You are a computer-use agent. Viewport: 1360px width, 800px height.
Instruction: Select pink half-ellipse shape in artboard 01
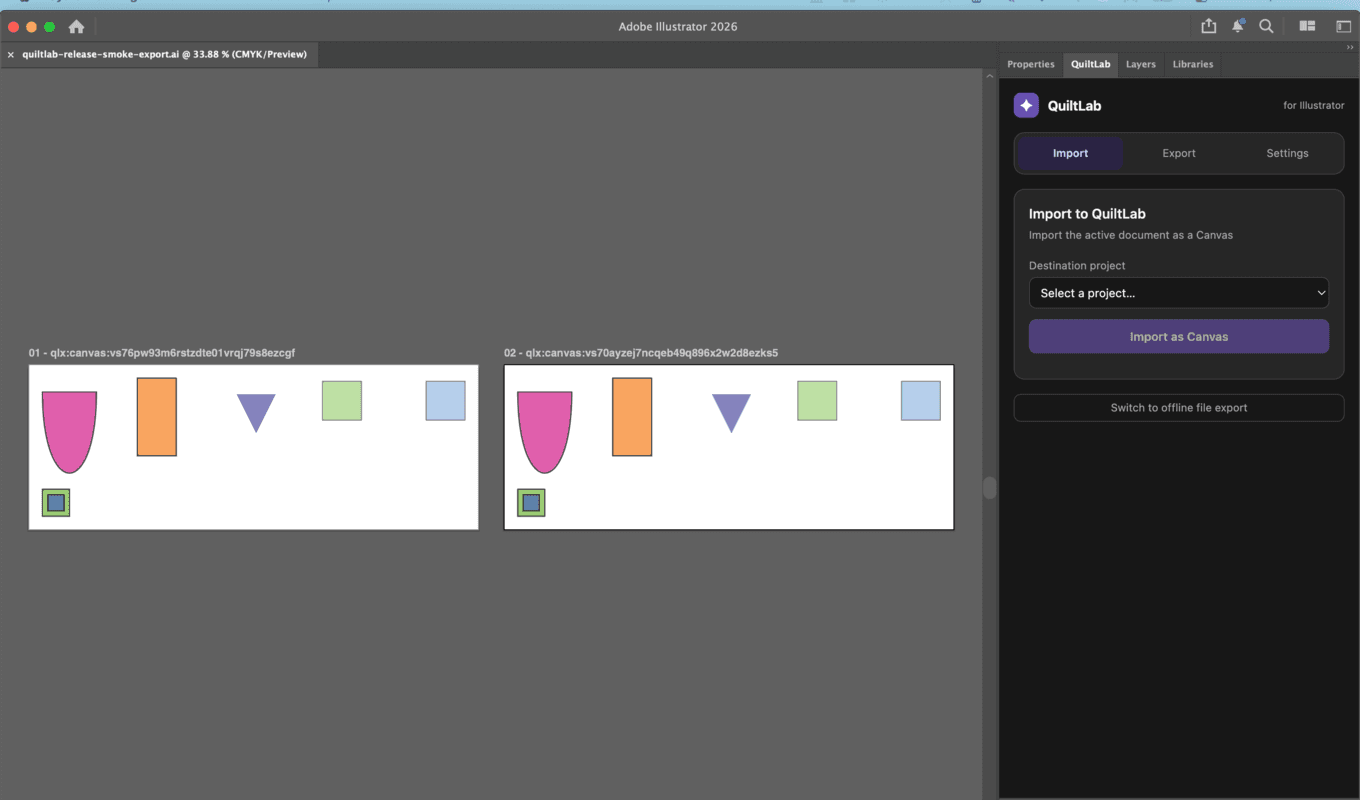click(69, 431)
